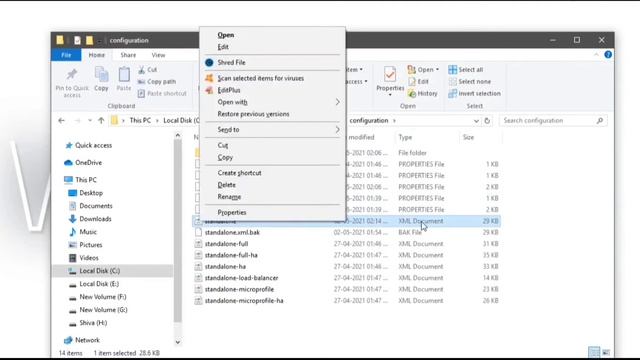Choose Rename in the context menu
Viewport: 640px width, 360px height.
pyautogui.click(x=229, y=197)
